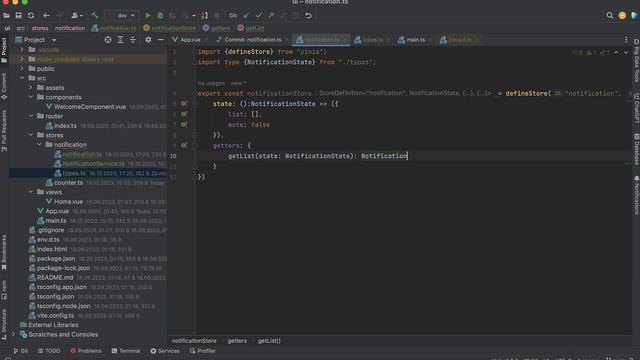Click the Git push arrow icon
Viewport: 640px width, 360px height.
[x=271, y=16]
